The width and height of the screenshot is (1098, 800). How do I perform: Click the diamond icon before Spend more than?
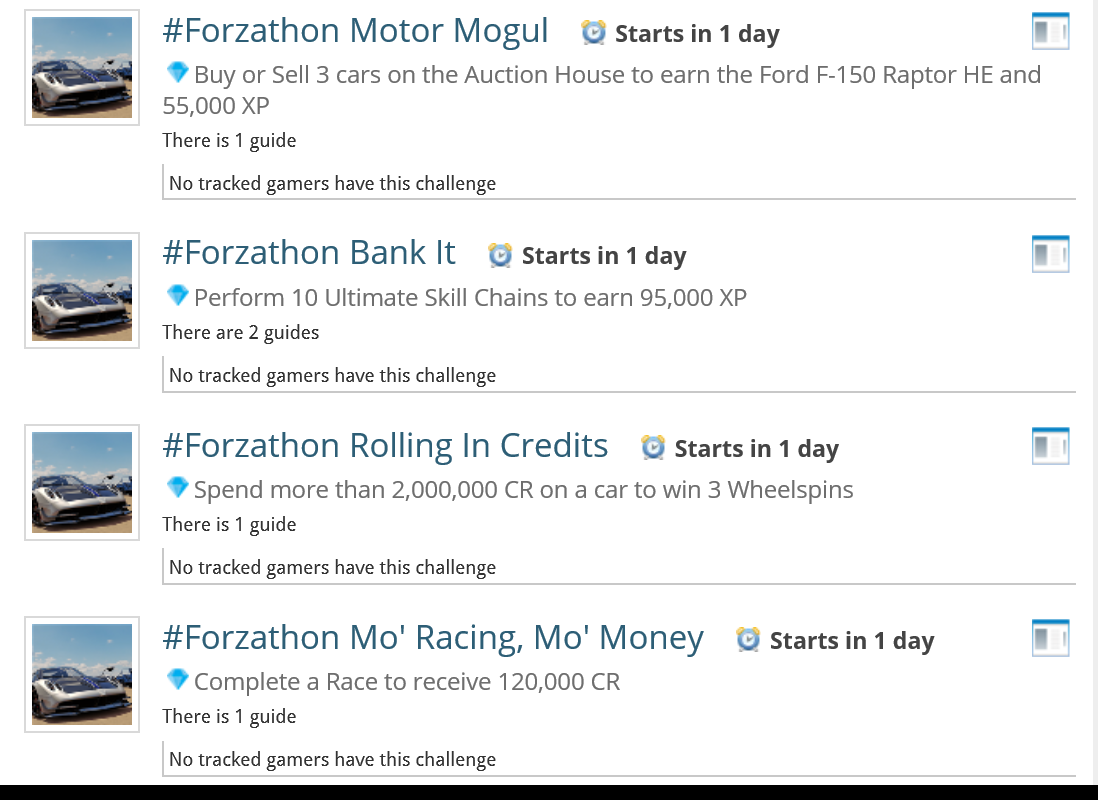[x=177, y=488]
